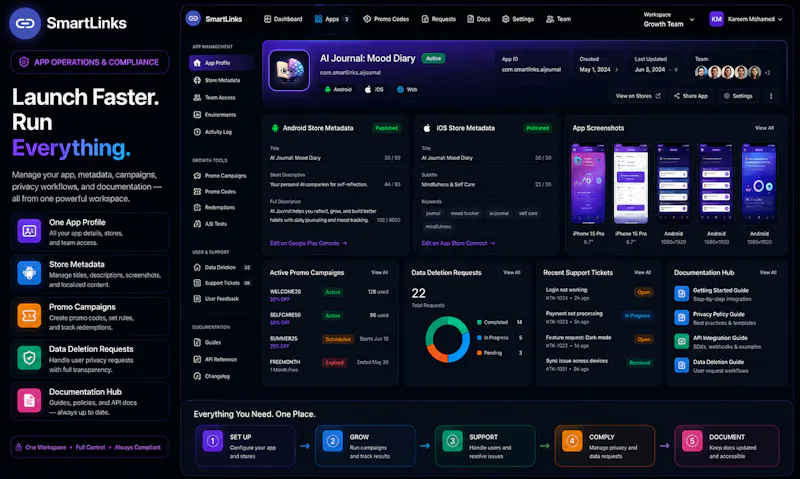Follow Edit on Google Play Console link
The height and width of the screenshot is (479, 800).
coord(308,243)
